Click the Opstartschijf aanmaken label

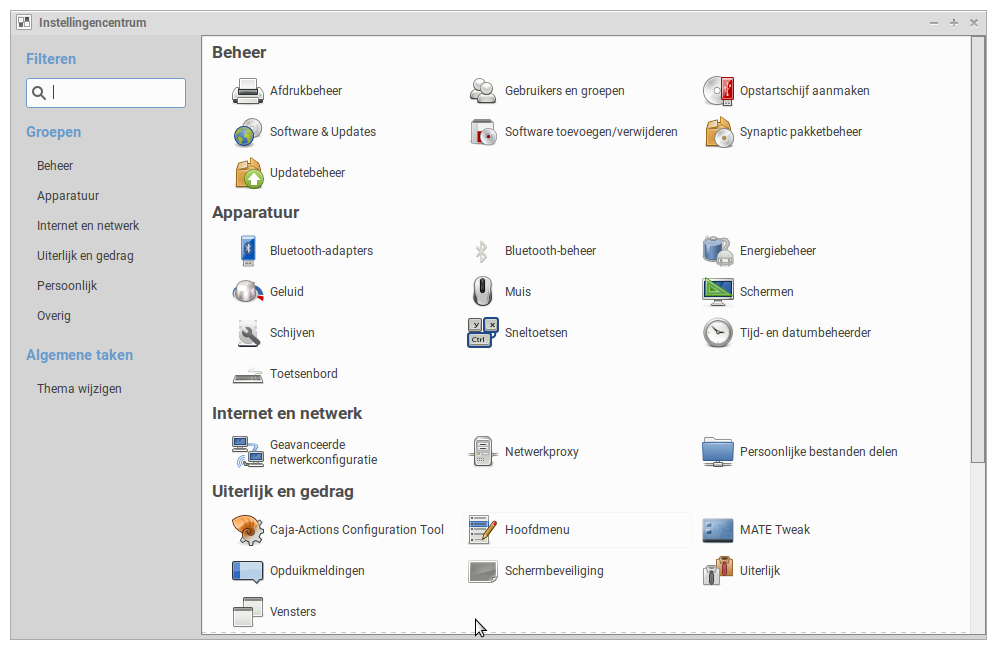[804, 91]
